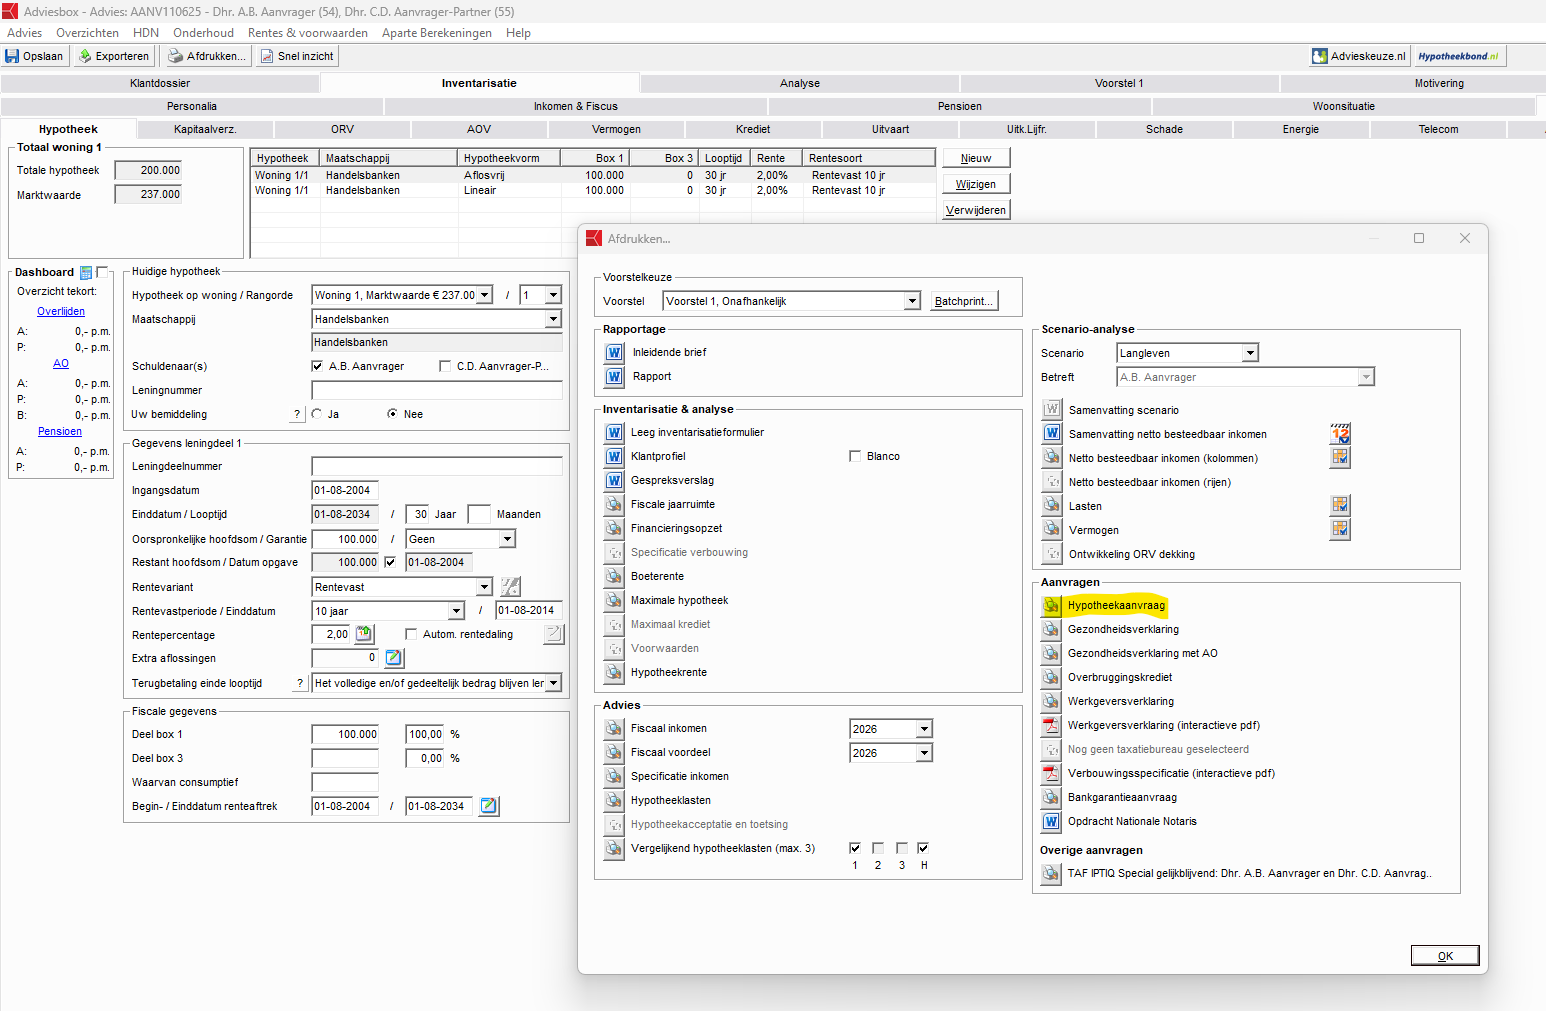Open the Rentes & voorwaarden menu
This screenshot has width=1546, height=1011.
point(307,33)
